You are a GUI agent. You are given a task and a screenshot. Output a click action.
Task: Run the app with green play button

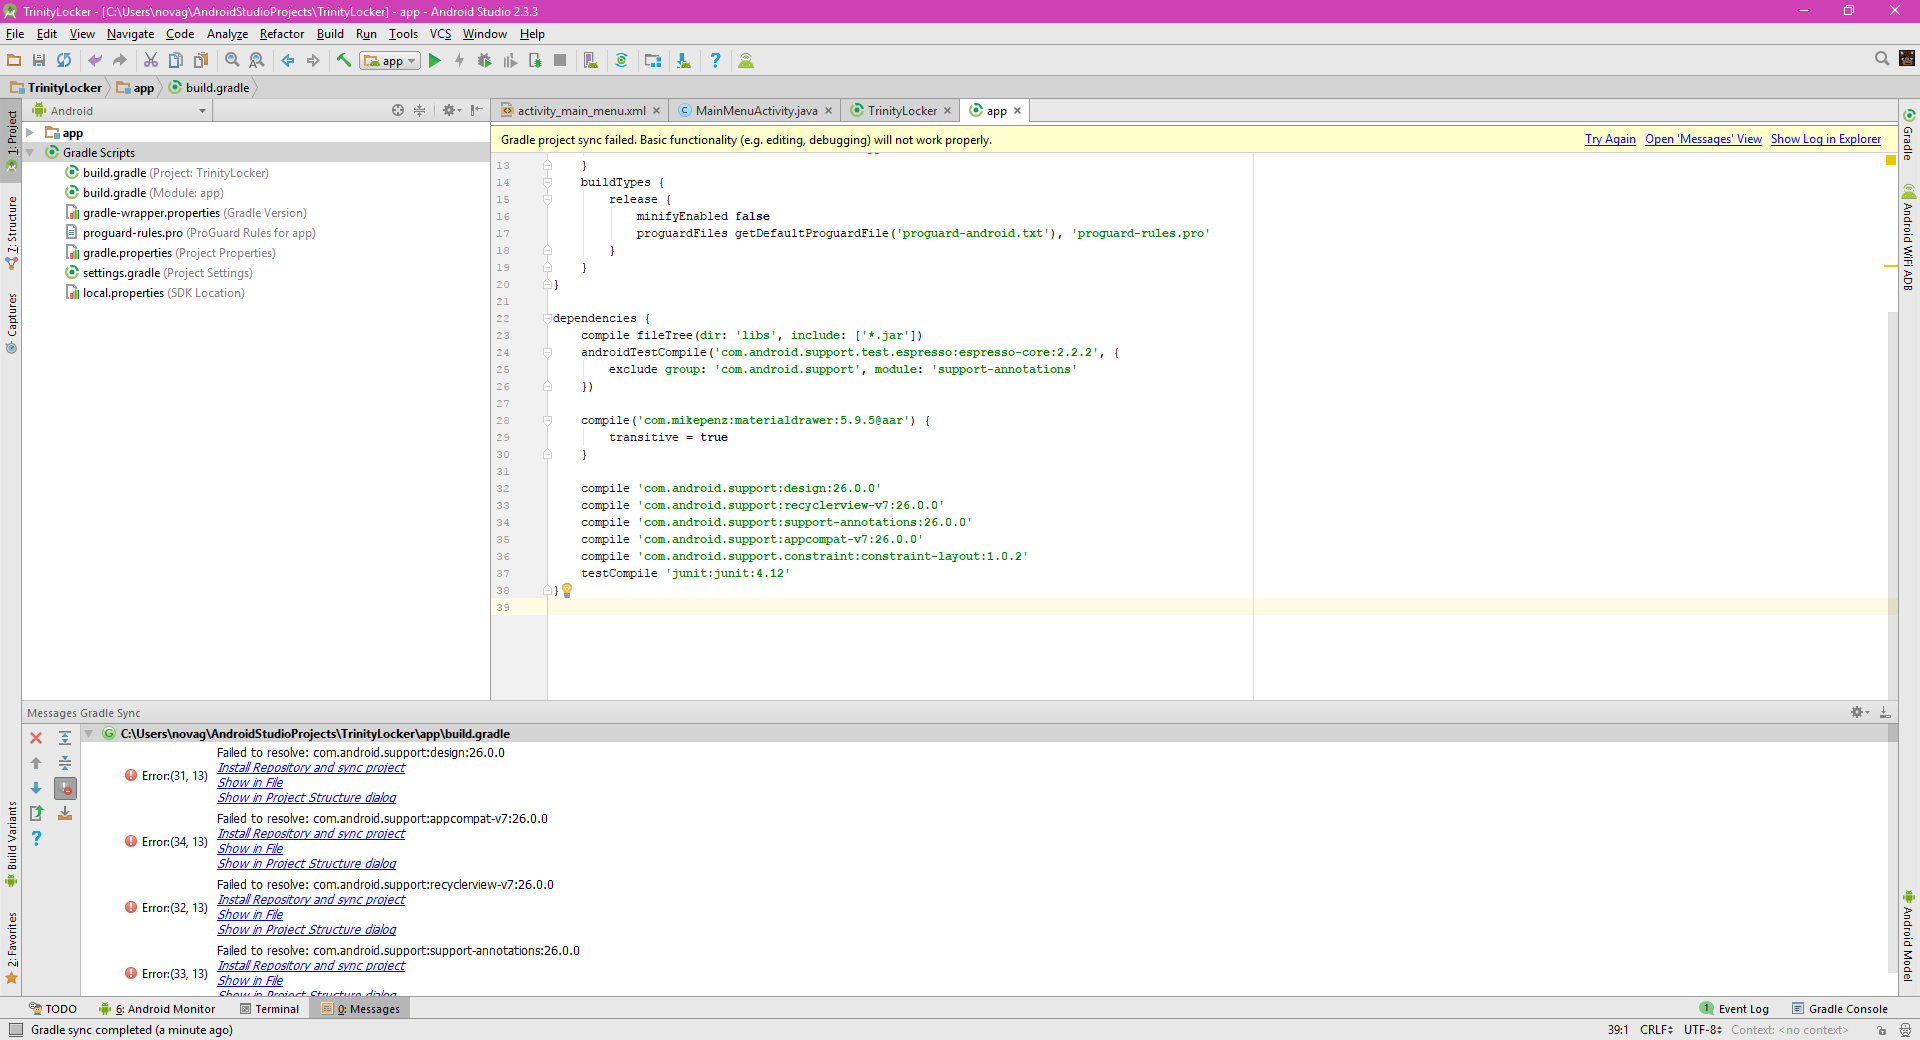[435, 61]
